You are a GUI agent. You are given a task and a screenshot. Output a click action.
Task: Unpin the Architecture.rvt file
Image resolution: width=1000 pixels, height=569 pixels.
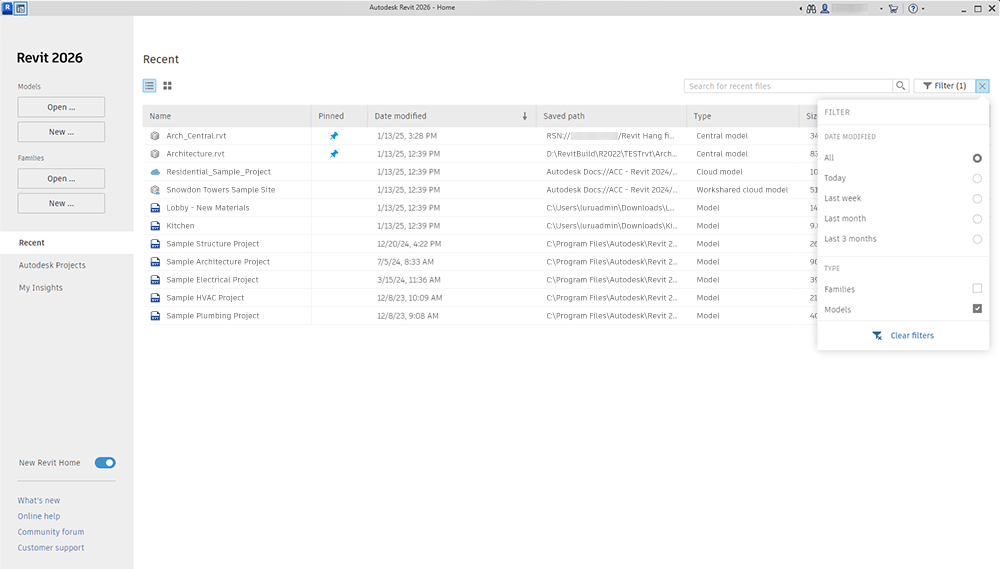coord(334,154)
